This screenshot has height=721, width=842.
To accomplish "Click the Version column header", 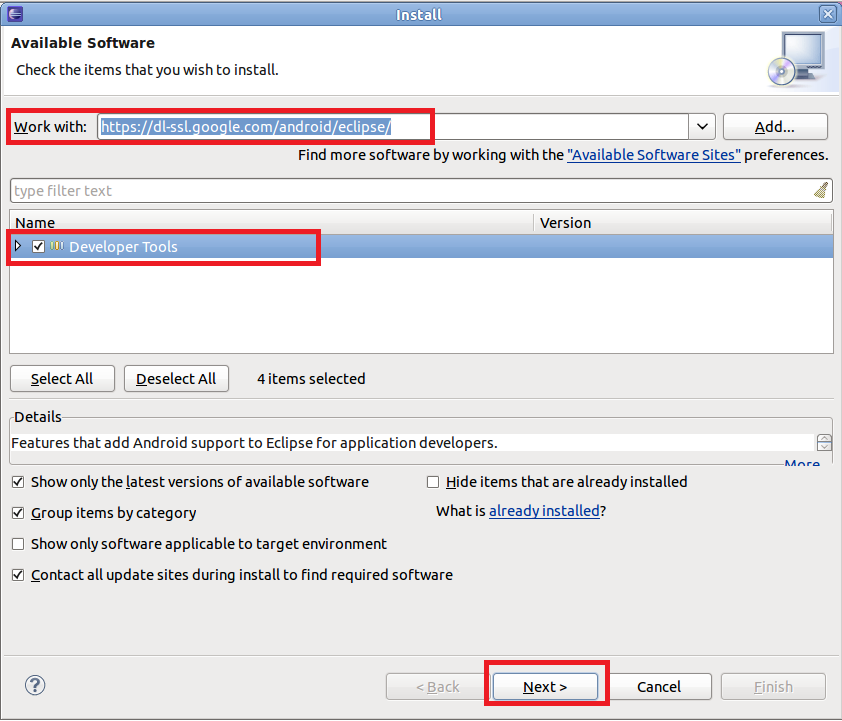I will point(683,222).
